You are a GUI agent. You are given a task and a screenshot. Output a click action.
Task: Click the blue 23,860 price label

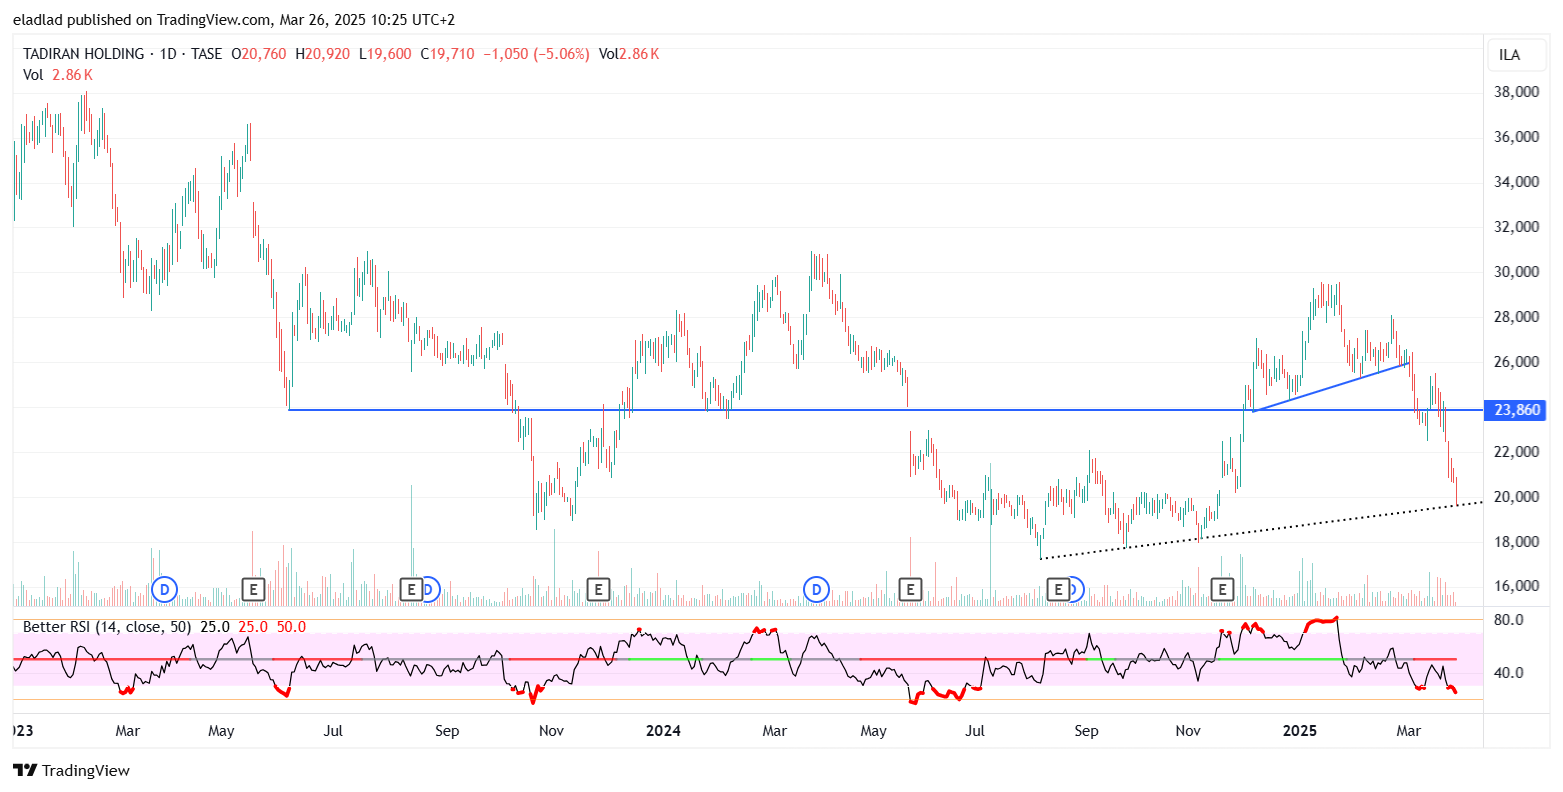click(1517, 410)
